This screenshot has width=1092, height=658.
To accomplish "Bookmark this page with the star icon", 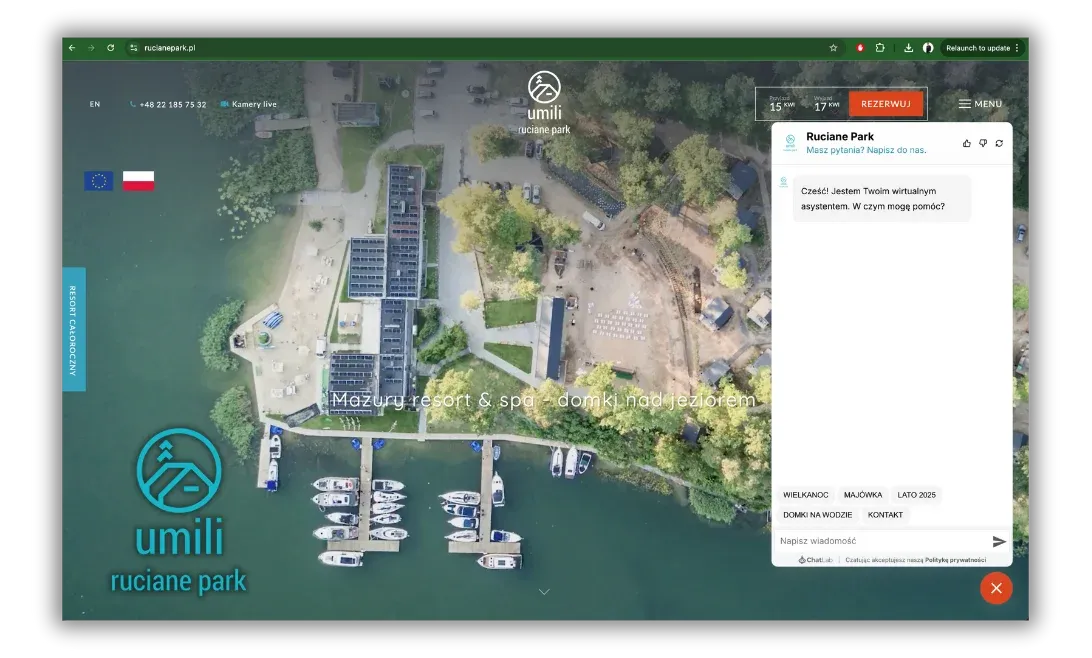I will (x=833, y=48).
